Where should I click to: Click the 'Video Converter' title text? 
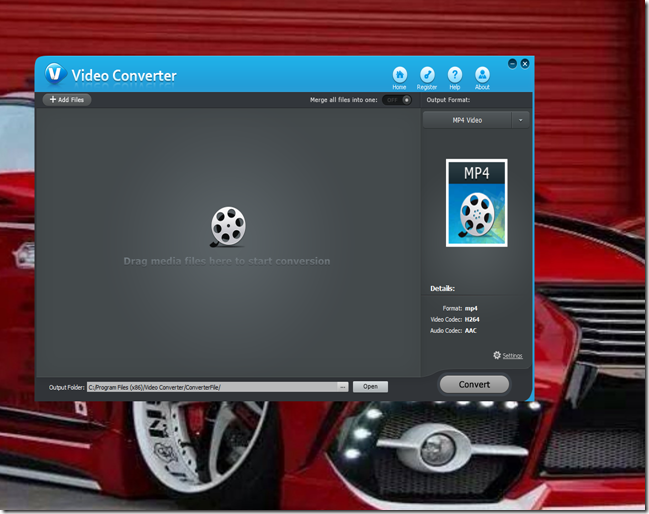pos(124,75)
